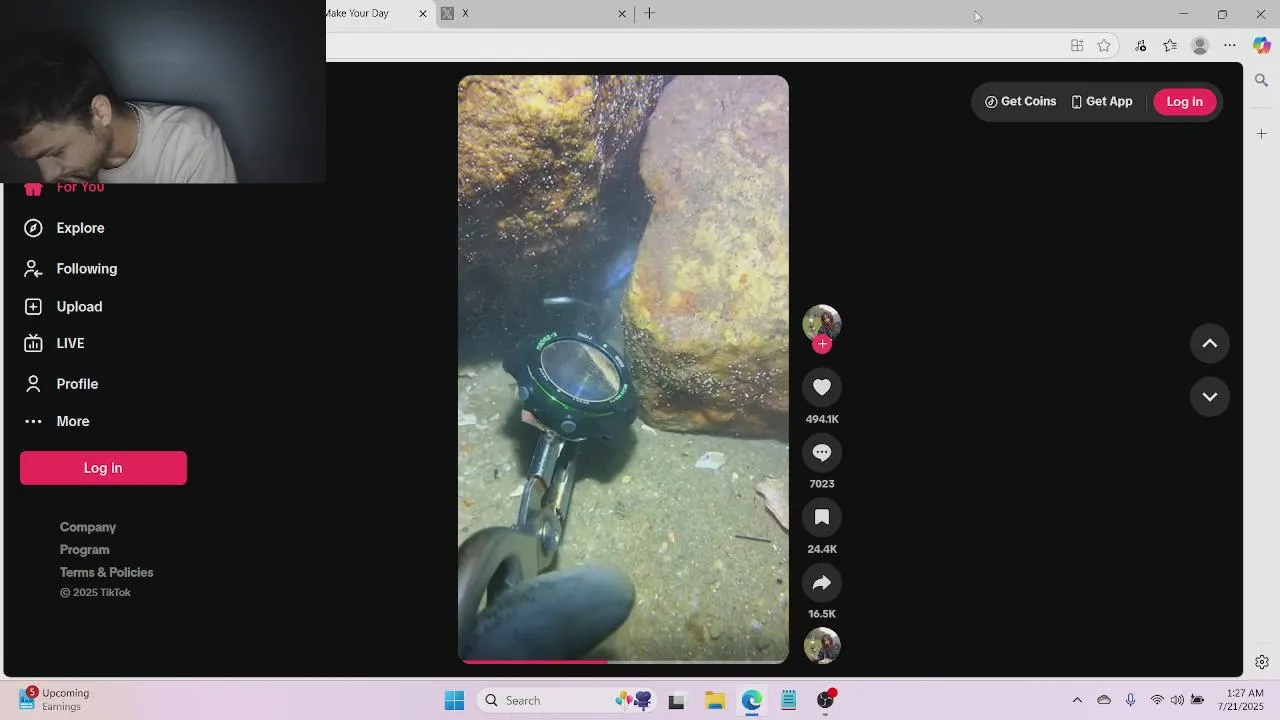Open the volume control in tray
This screenshot has width=1280, height=720.
1177,700
